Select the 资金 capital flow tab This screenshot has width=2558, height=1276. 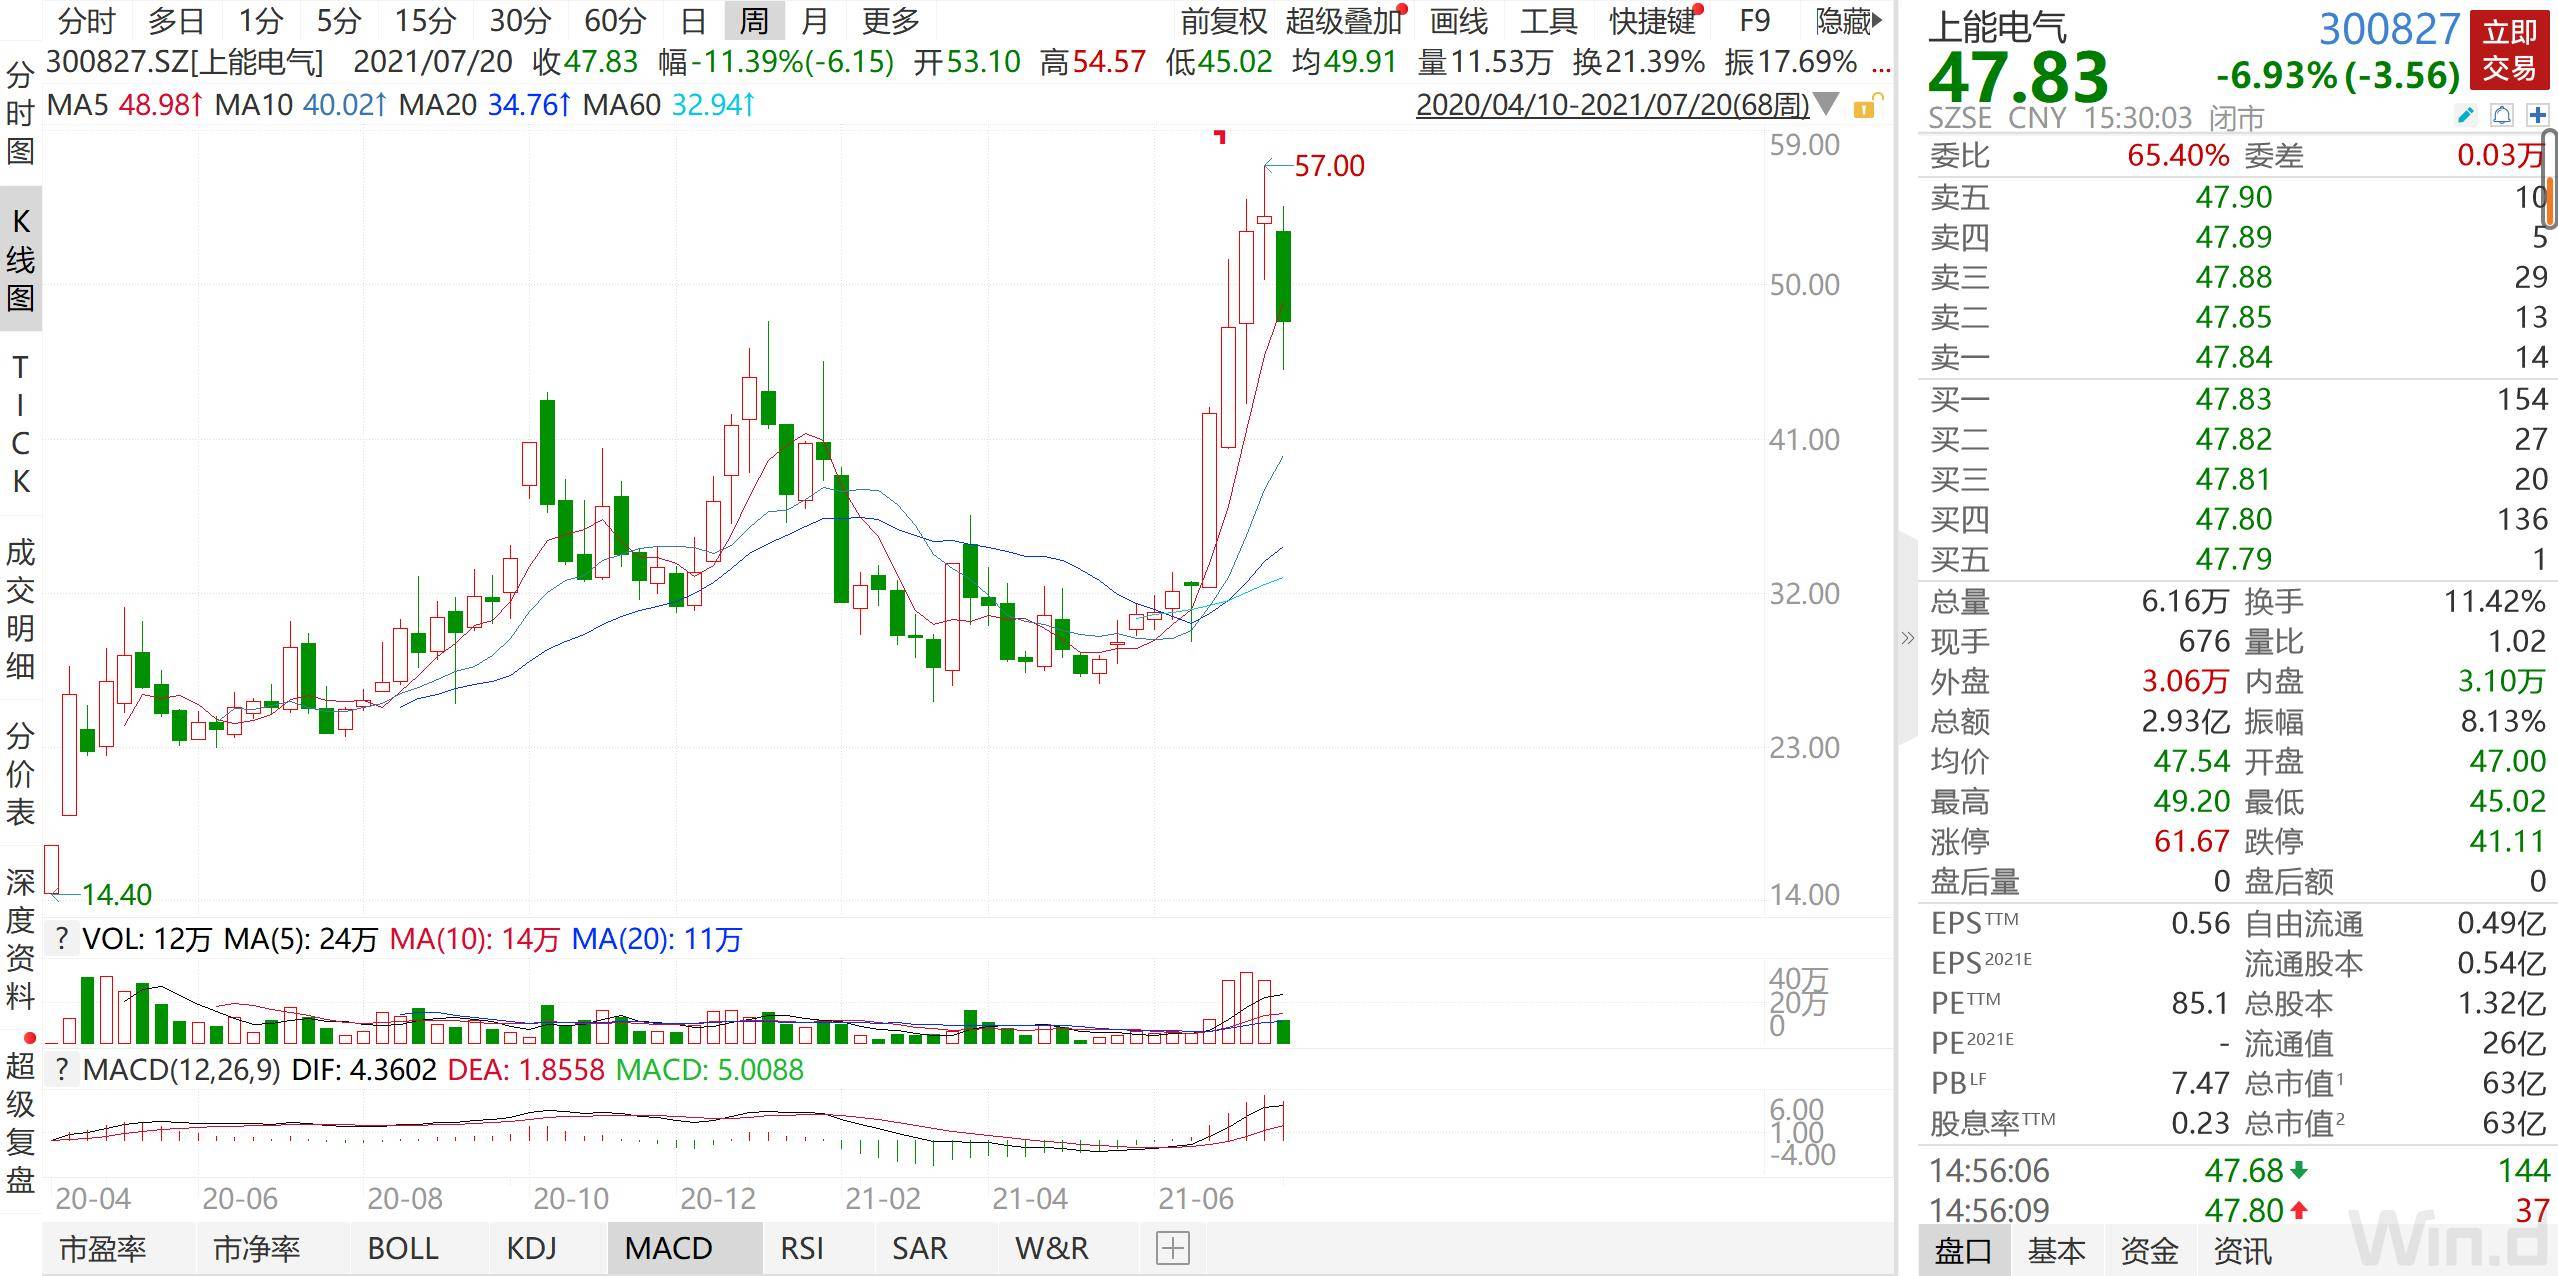pos(2149,1250)
